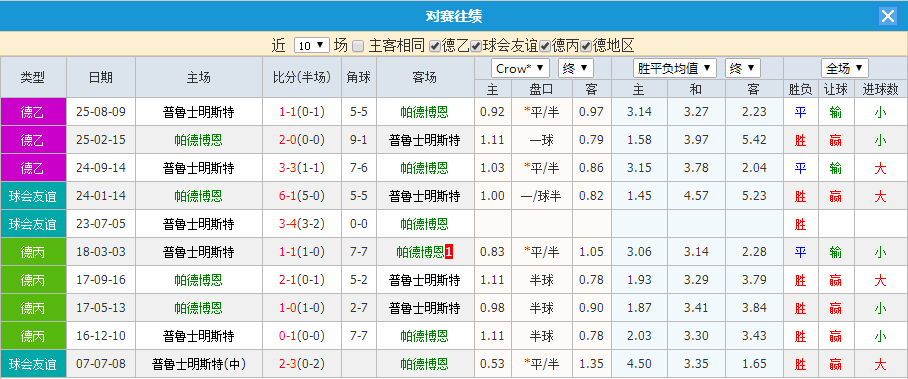This screenshot has width=908, height=379.
Task: Click the 小 goals result in 25-02-15 row
Action: tap(880, 140)
